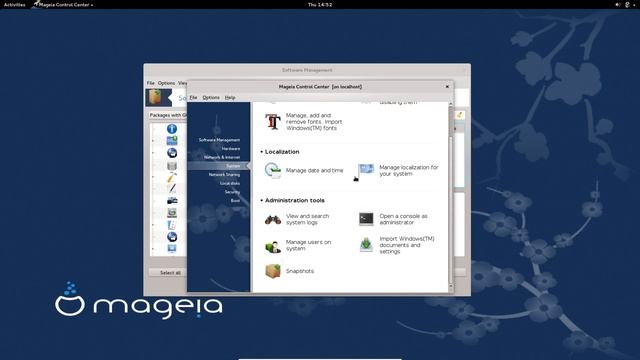The width and height of the screenshot is (640, 360).
Task: Open File menu in Software Management window
Action: [151, 83]
